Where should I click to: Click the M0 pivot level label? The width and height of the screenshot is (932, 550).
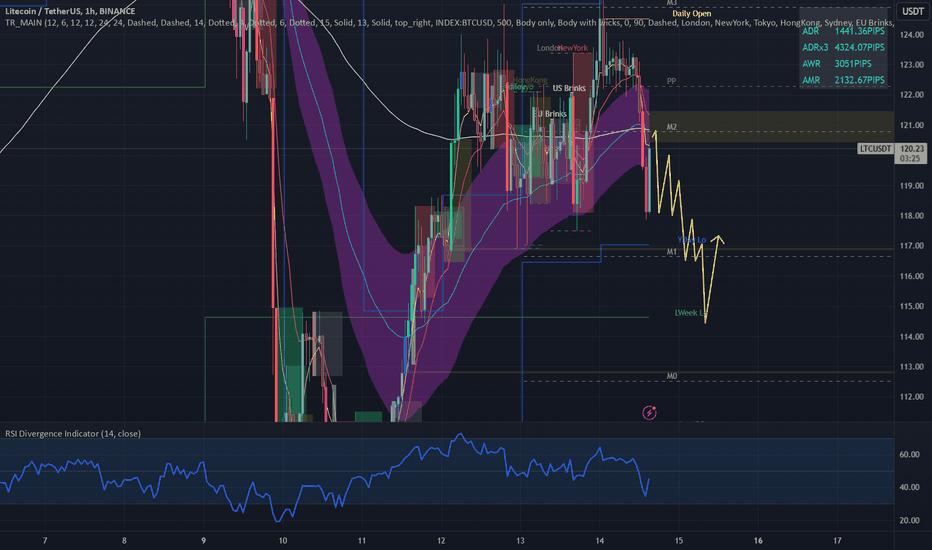coord(672,376)
